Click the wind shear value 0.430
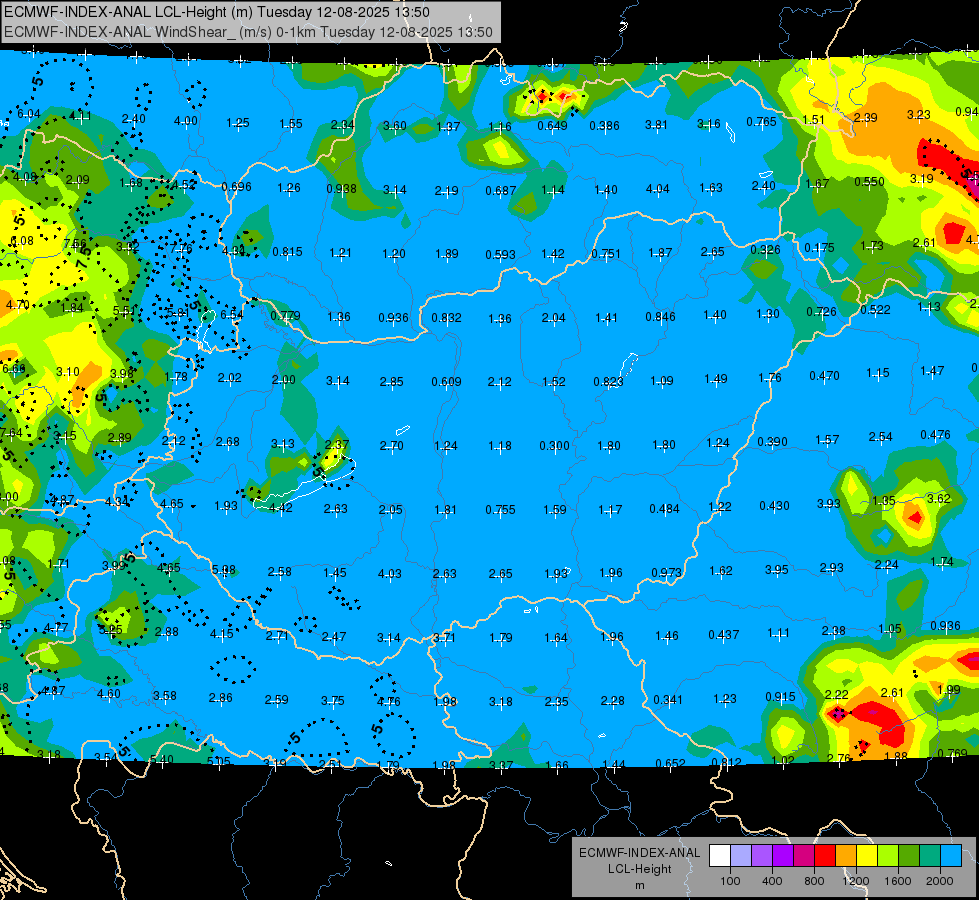Screen dimensions: 979x900 click(x=774, y=506)
